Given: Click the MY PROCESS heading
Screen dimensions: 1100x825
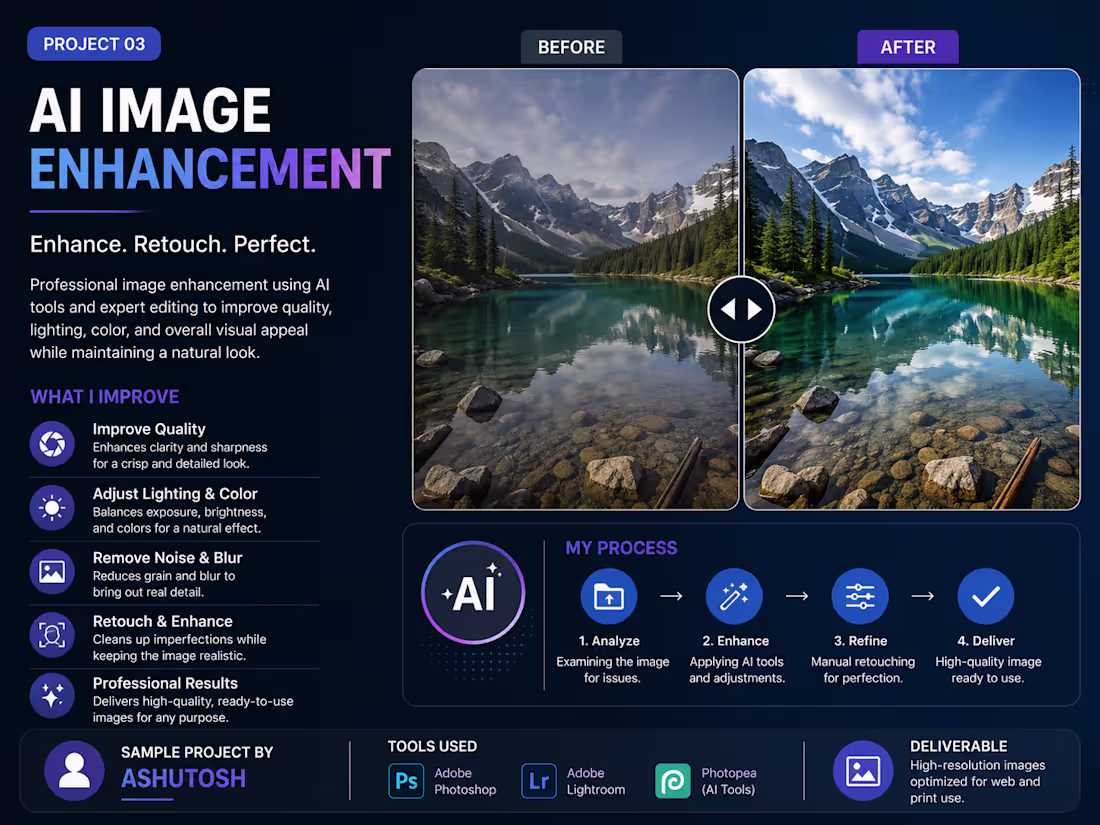Looking at the screenshot, I should point(622,548).
